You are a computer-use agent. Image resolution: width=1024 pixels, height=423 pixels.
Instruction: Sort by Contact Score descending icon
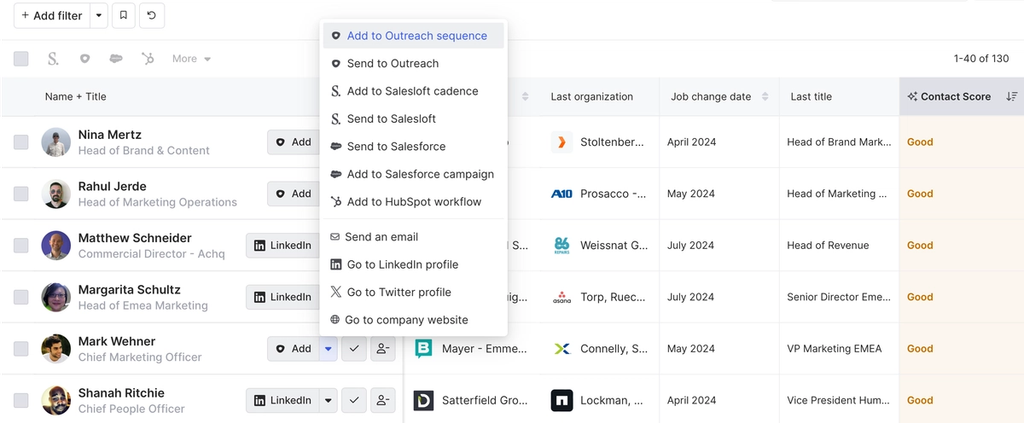[1012, 97]
